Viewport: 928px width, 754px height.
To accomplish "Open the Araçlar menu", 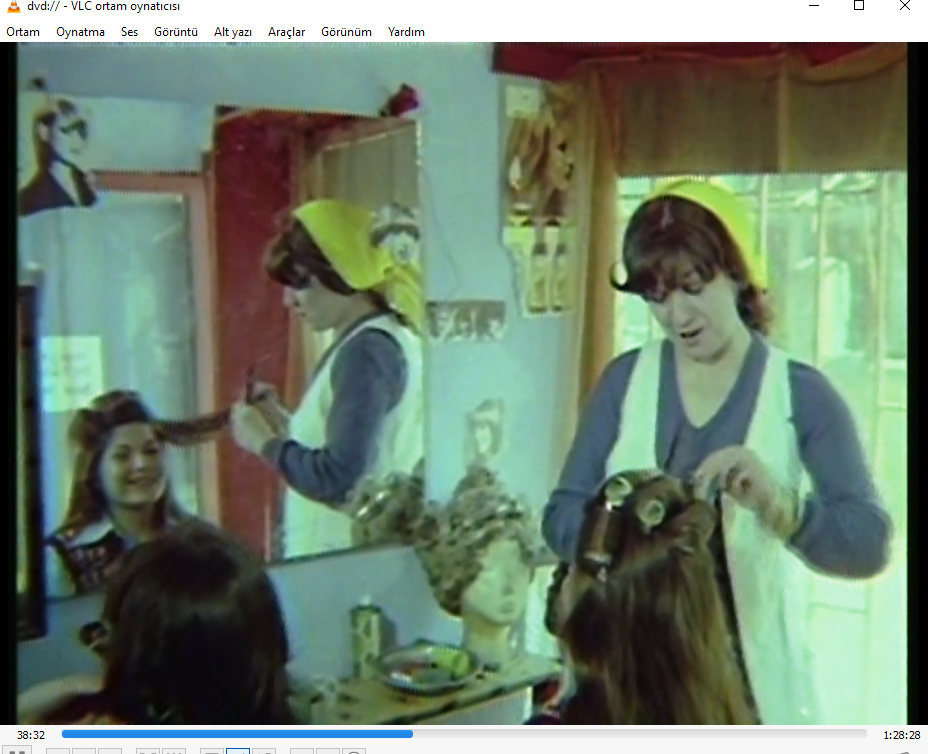I will 286,32.
